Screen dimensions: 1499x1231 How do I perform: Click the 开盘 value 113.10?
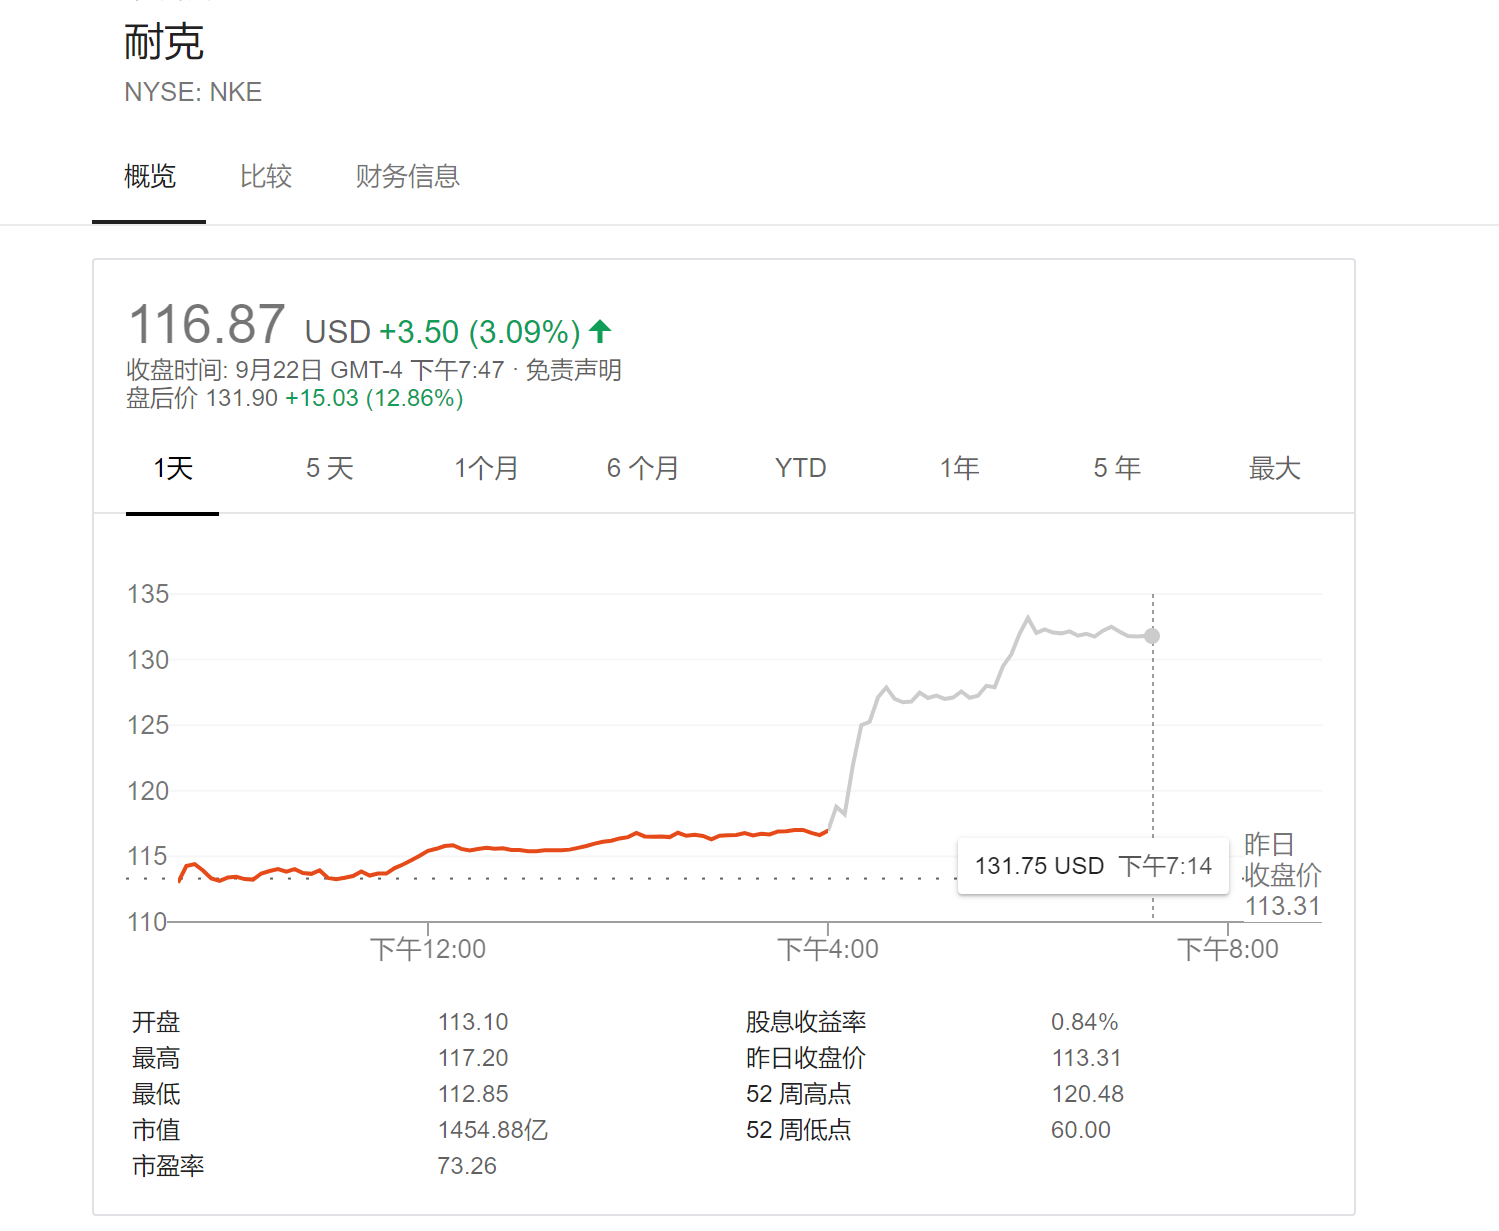(473, 1022)
